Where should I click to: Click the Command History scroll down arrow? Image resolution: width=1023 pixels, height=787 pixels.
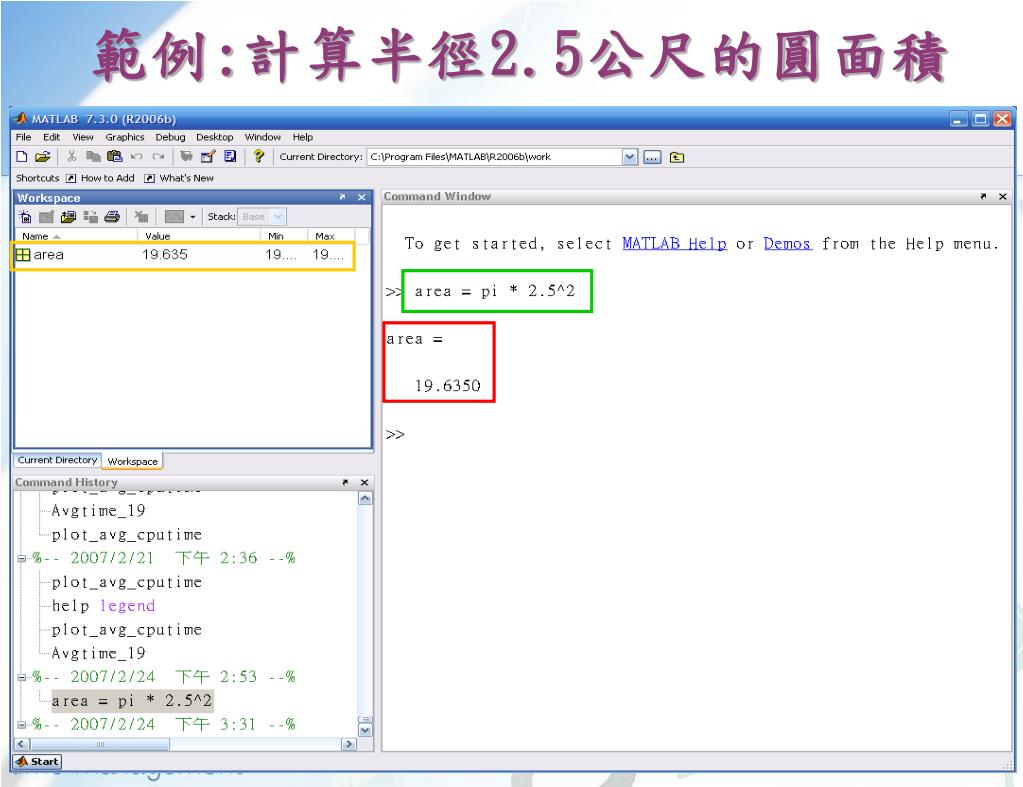click(x=365, y=731)
